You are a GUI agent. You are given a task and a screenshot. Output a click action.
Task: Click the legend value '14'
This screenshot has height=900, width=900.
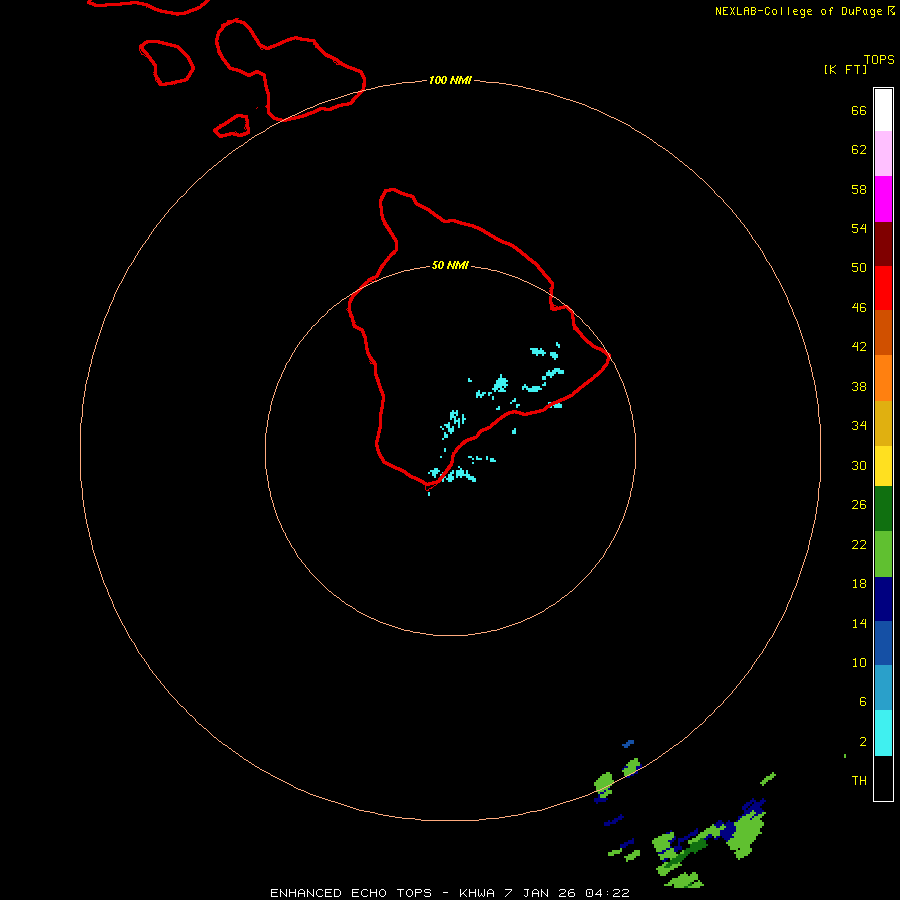(859, 623)
